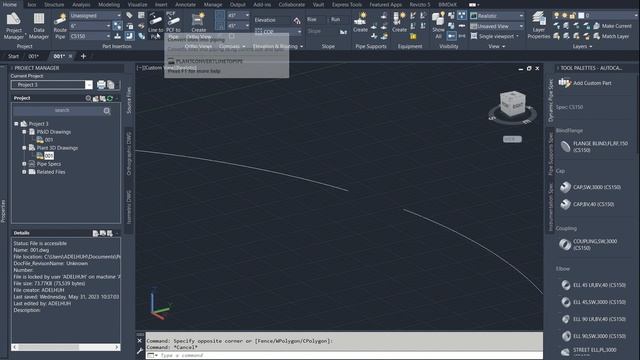Click the print icon beside Current Project
Image resolution: width=640 pixels, height=360 pixels.
[101, 85]
